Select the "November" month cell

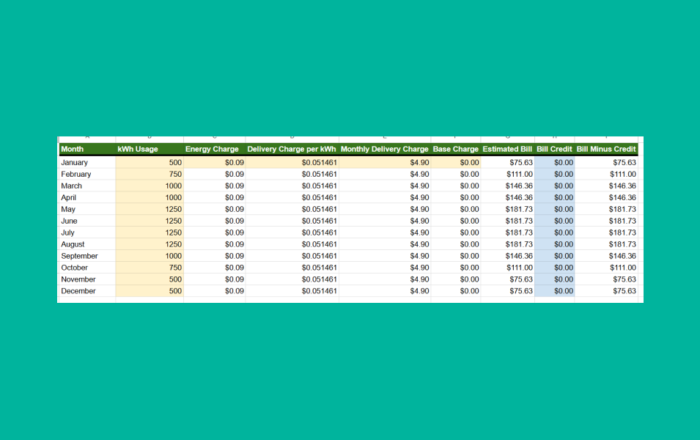pyautogui.click(x=87, y=279)
